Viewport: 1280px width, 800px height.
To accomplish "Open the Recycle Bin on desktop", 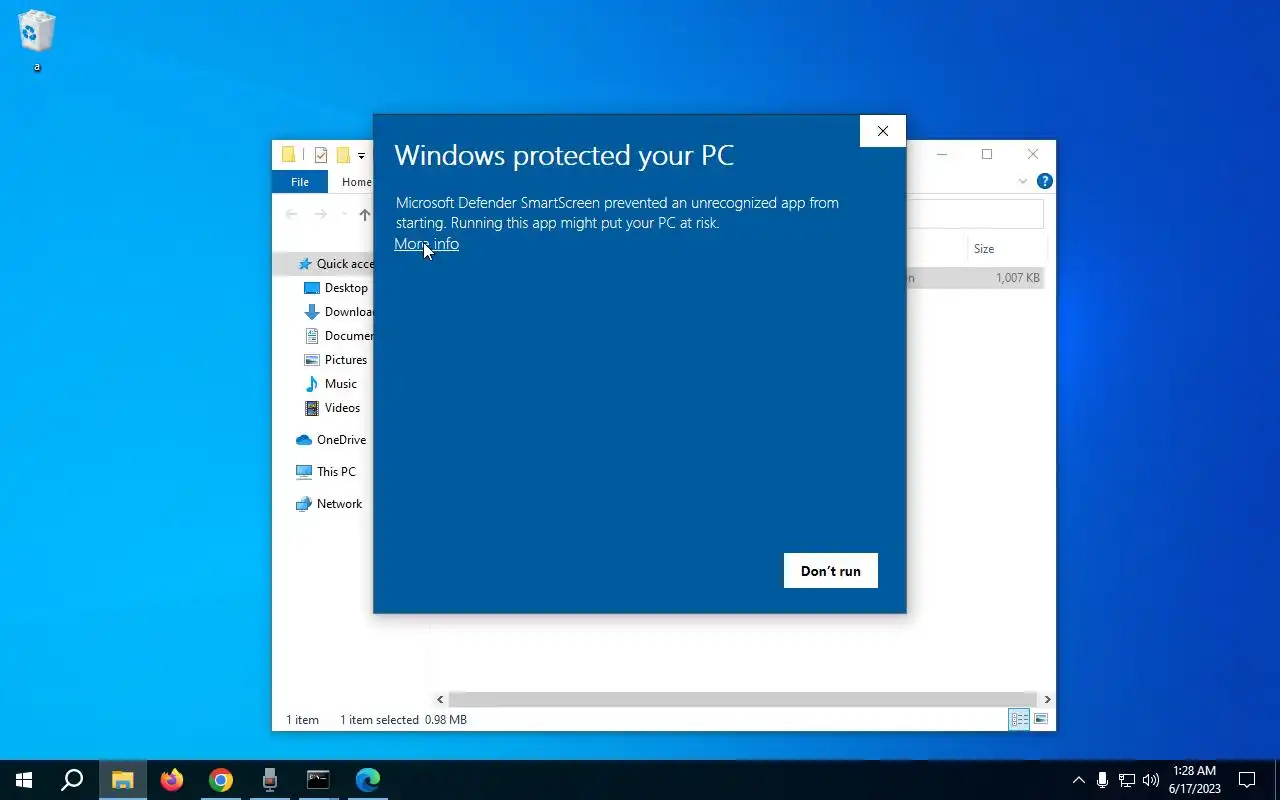I will click(37, 40).
